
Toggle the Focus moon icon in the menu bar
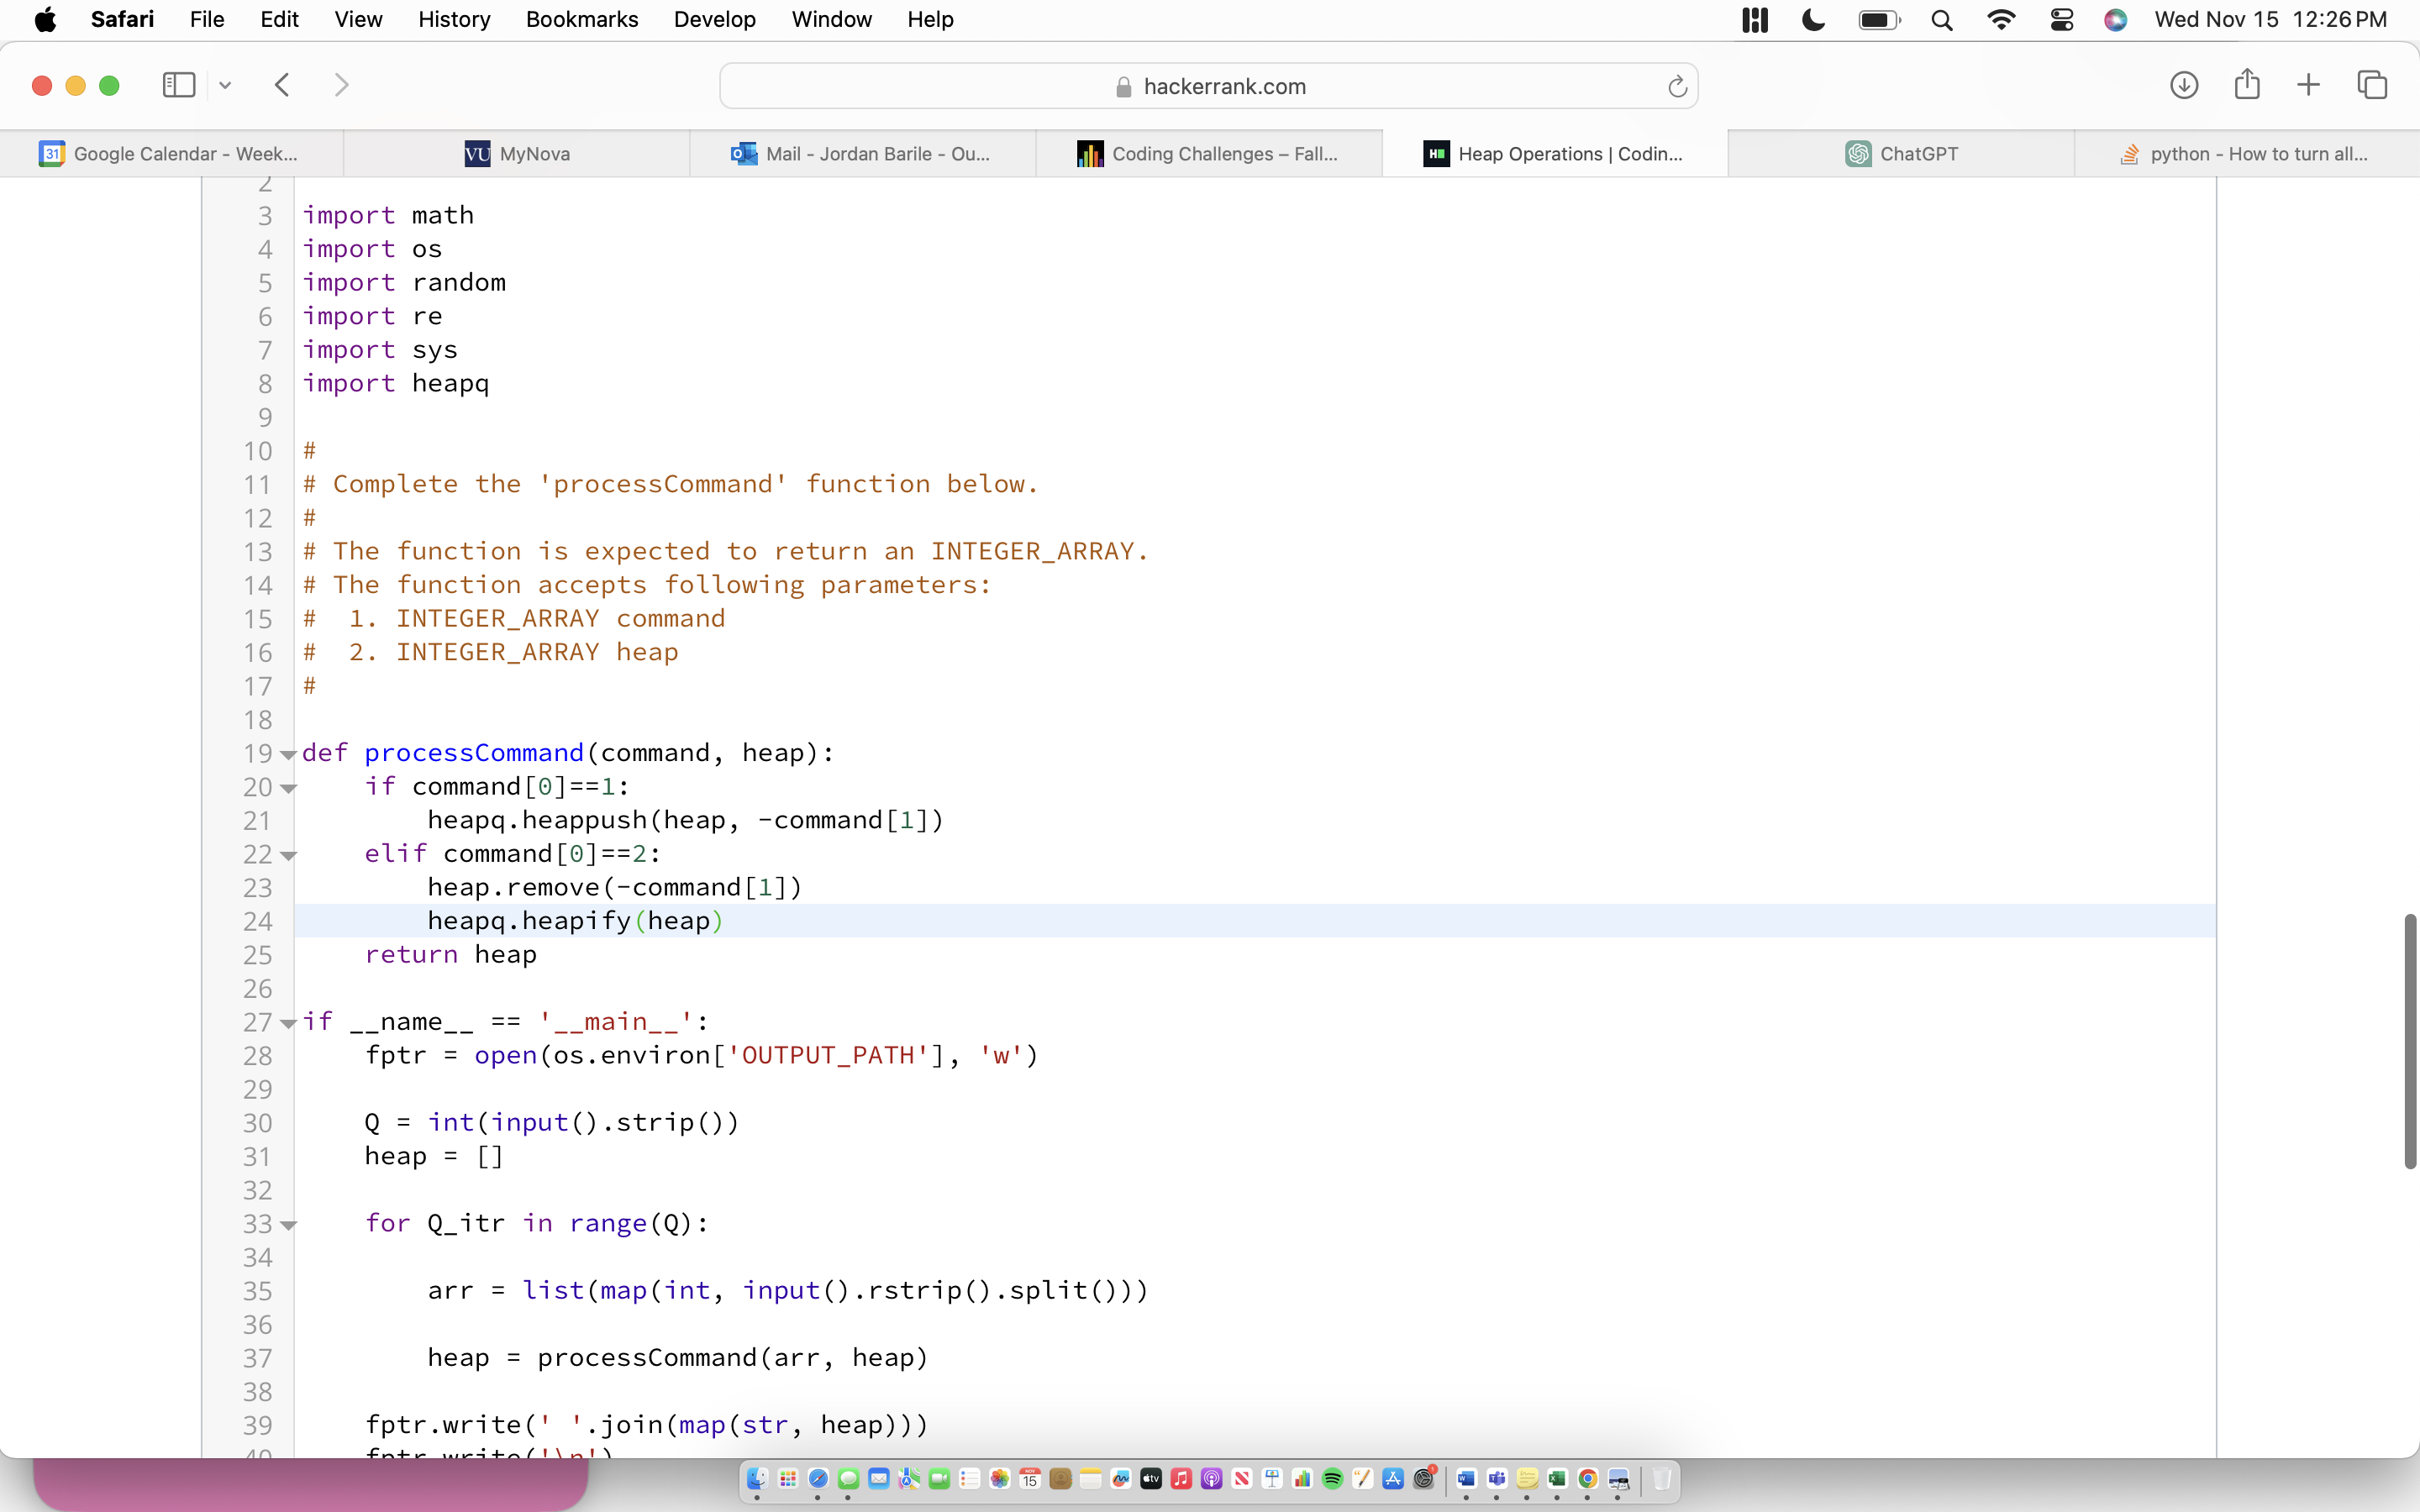click(x=1813, y=20)
